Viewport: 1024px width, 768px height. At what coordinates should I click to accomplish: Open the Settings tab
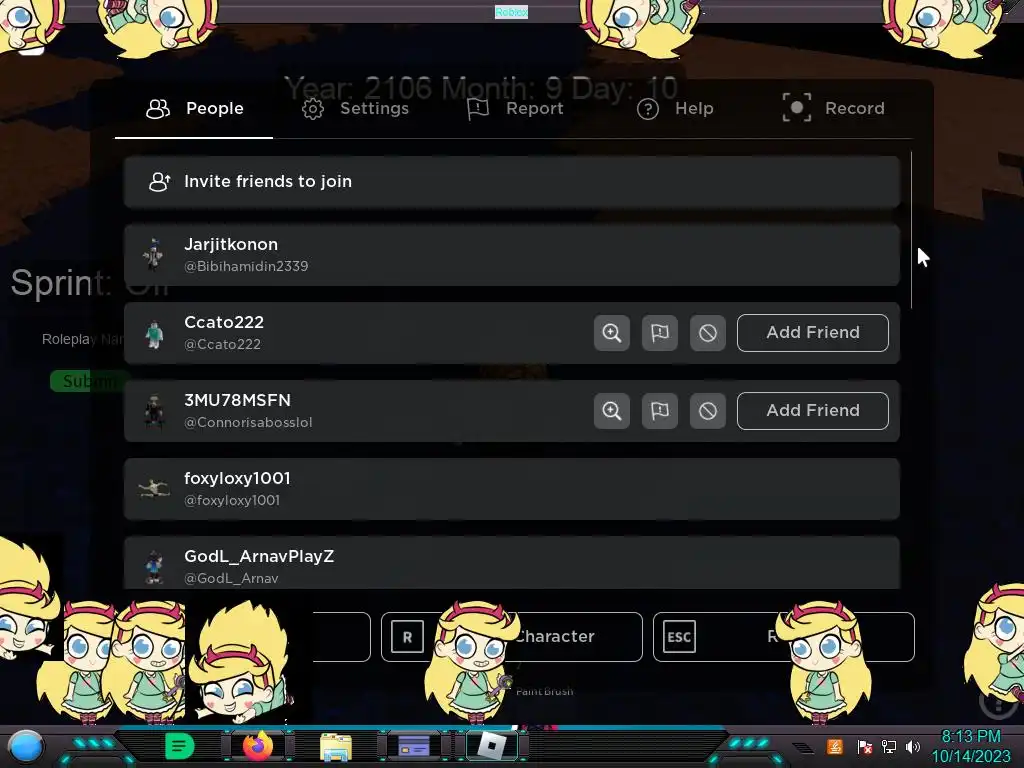(x=356, y=108)
